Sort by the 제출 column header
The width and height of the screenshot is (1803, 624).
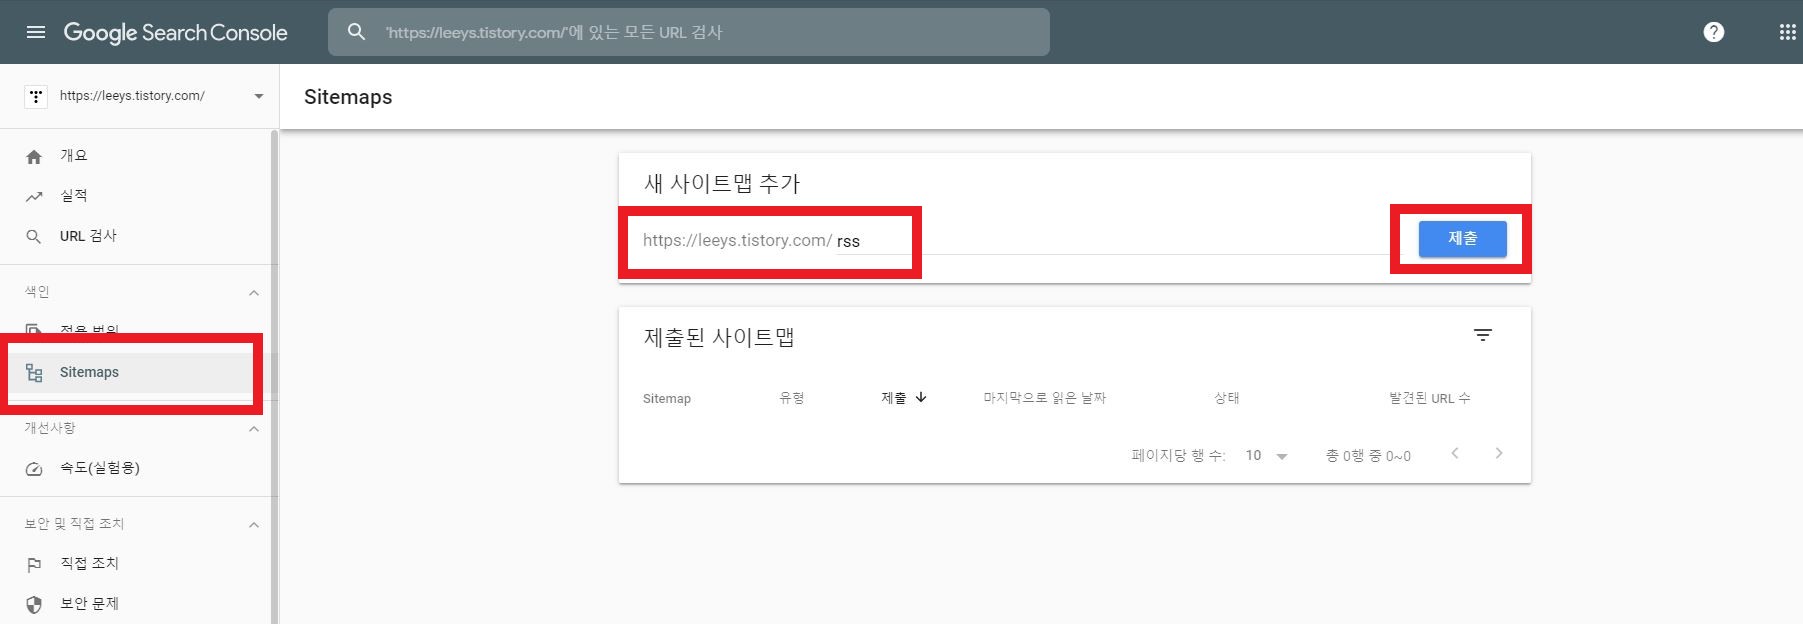pos(894,398)
